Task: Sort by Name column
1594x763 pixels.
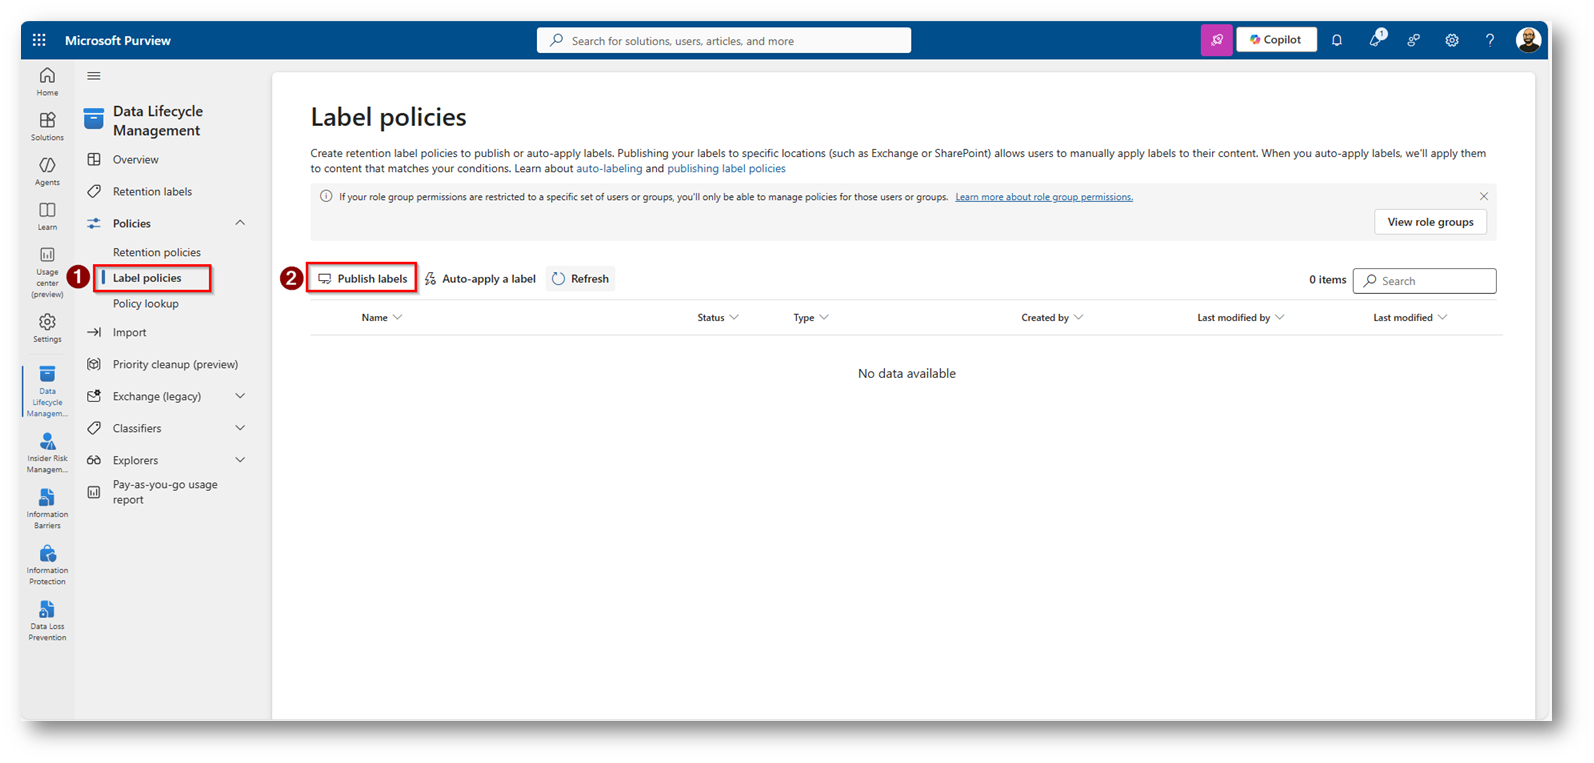Action: pyautogui.click(x=382, y=318)
